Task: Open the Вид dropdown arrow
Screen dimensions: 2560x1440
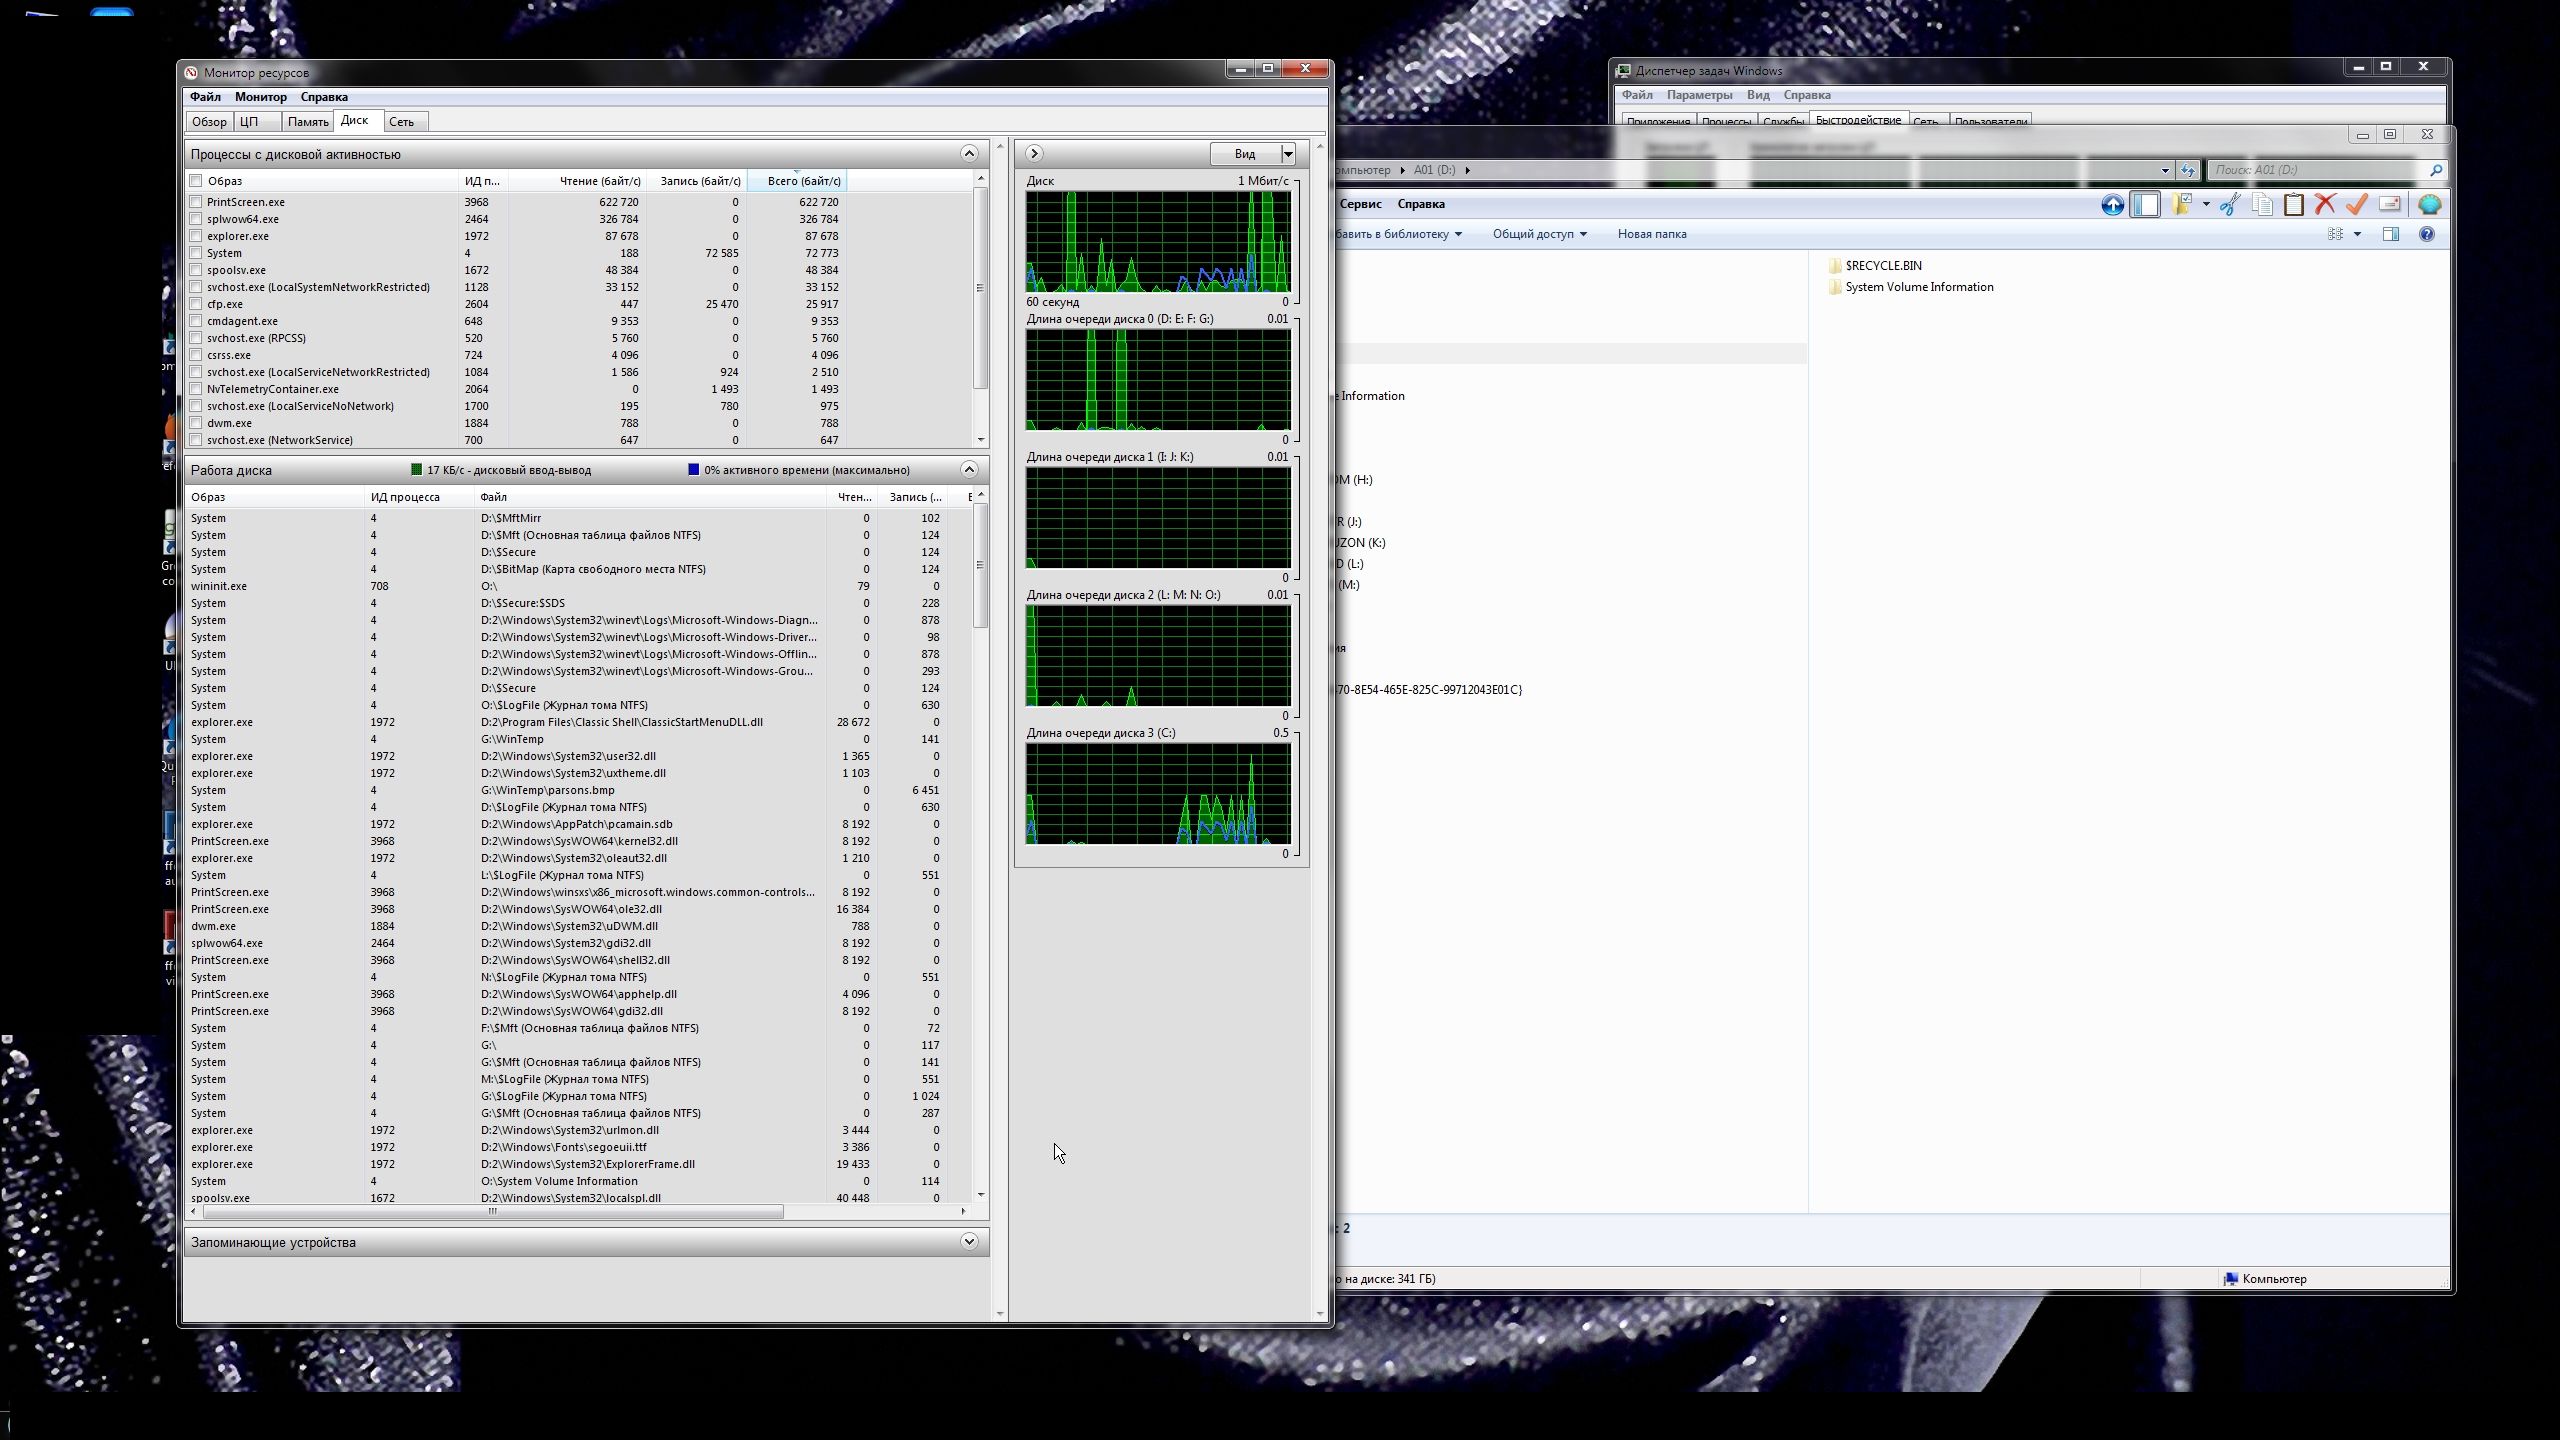Action: 1288,154
